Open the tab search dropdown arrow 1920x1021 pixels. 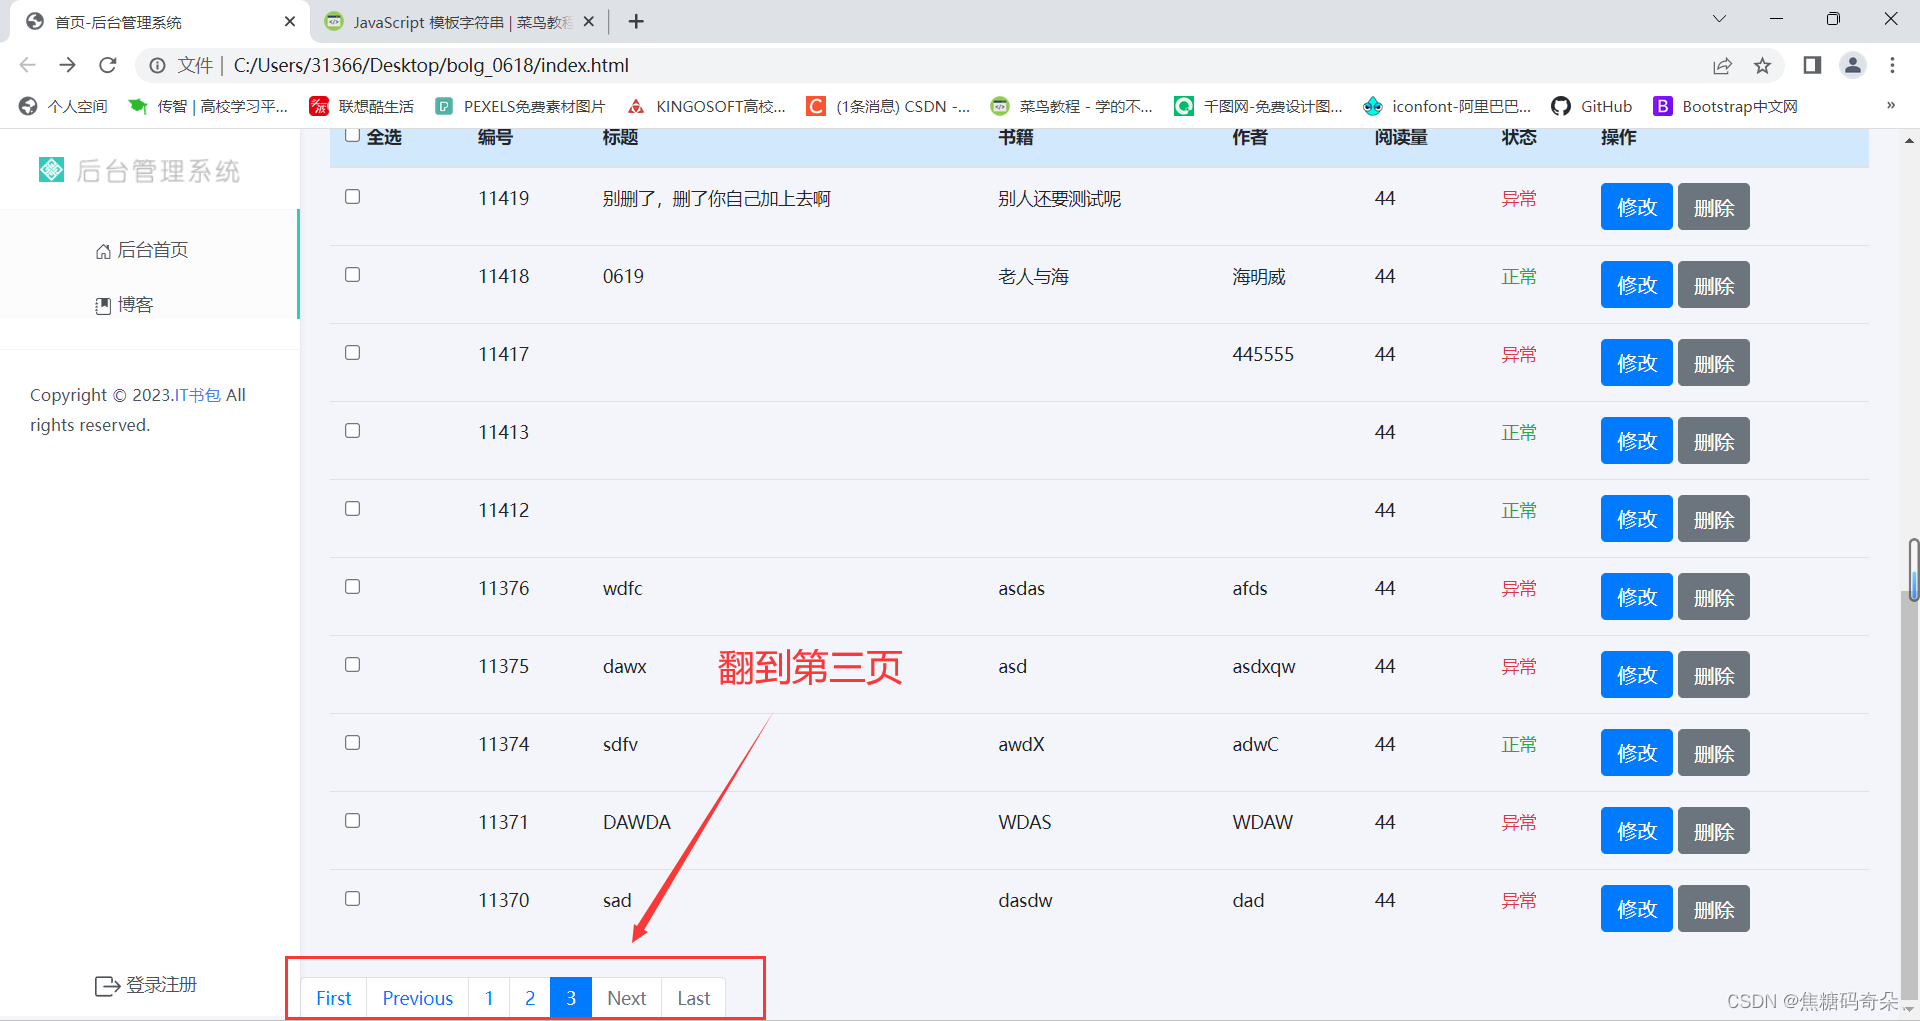1719,19
